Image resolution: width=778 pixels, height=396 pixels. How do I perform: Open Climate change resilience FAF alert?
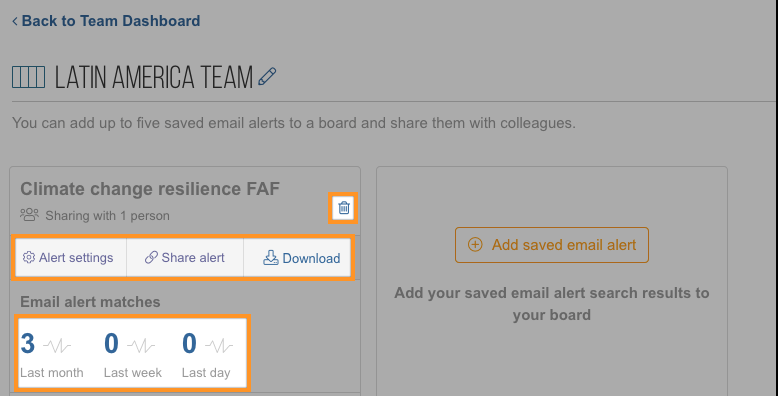[150, 189]
